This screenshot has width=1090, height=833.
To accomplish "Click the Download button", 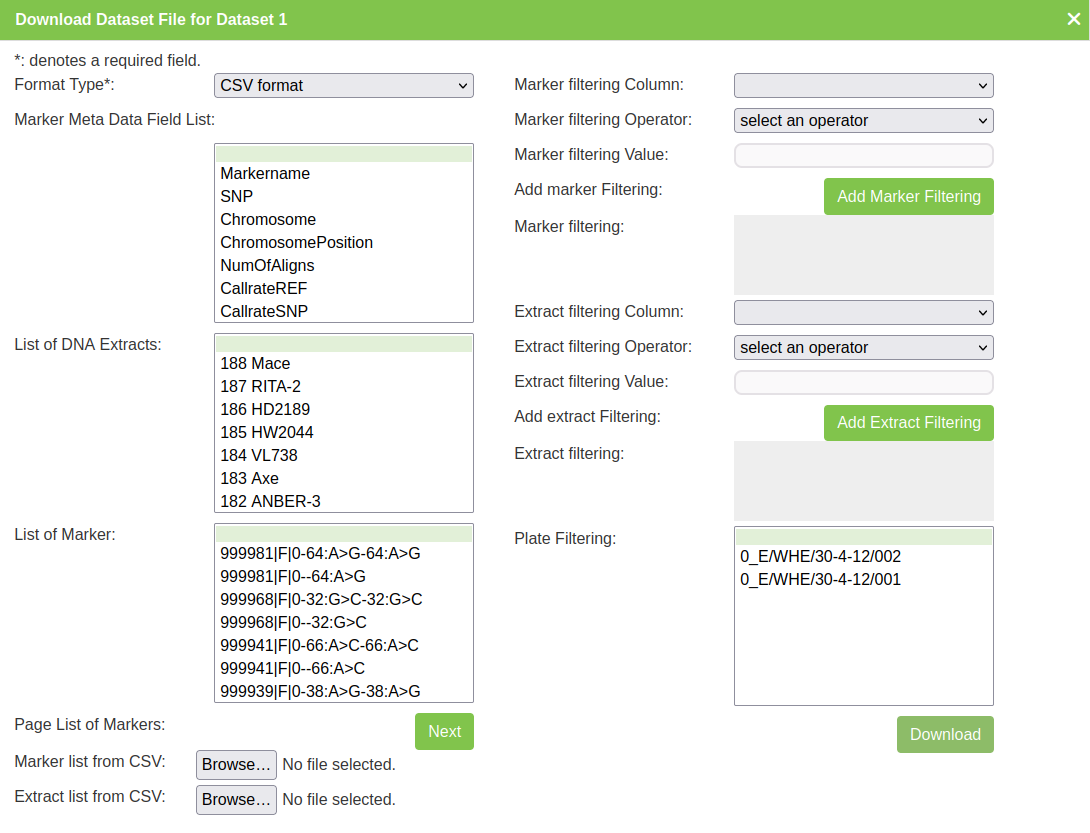I will 944,735.
